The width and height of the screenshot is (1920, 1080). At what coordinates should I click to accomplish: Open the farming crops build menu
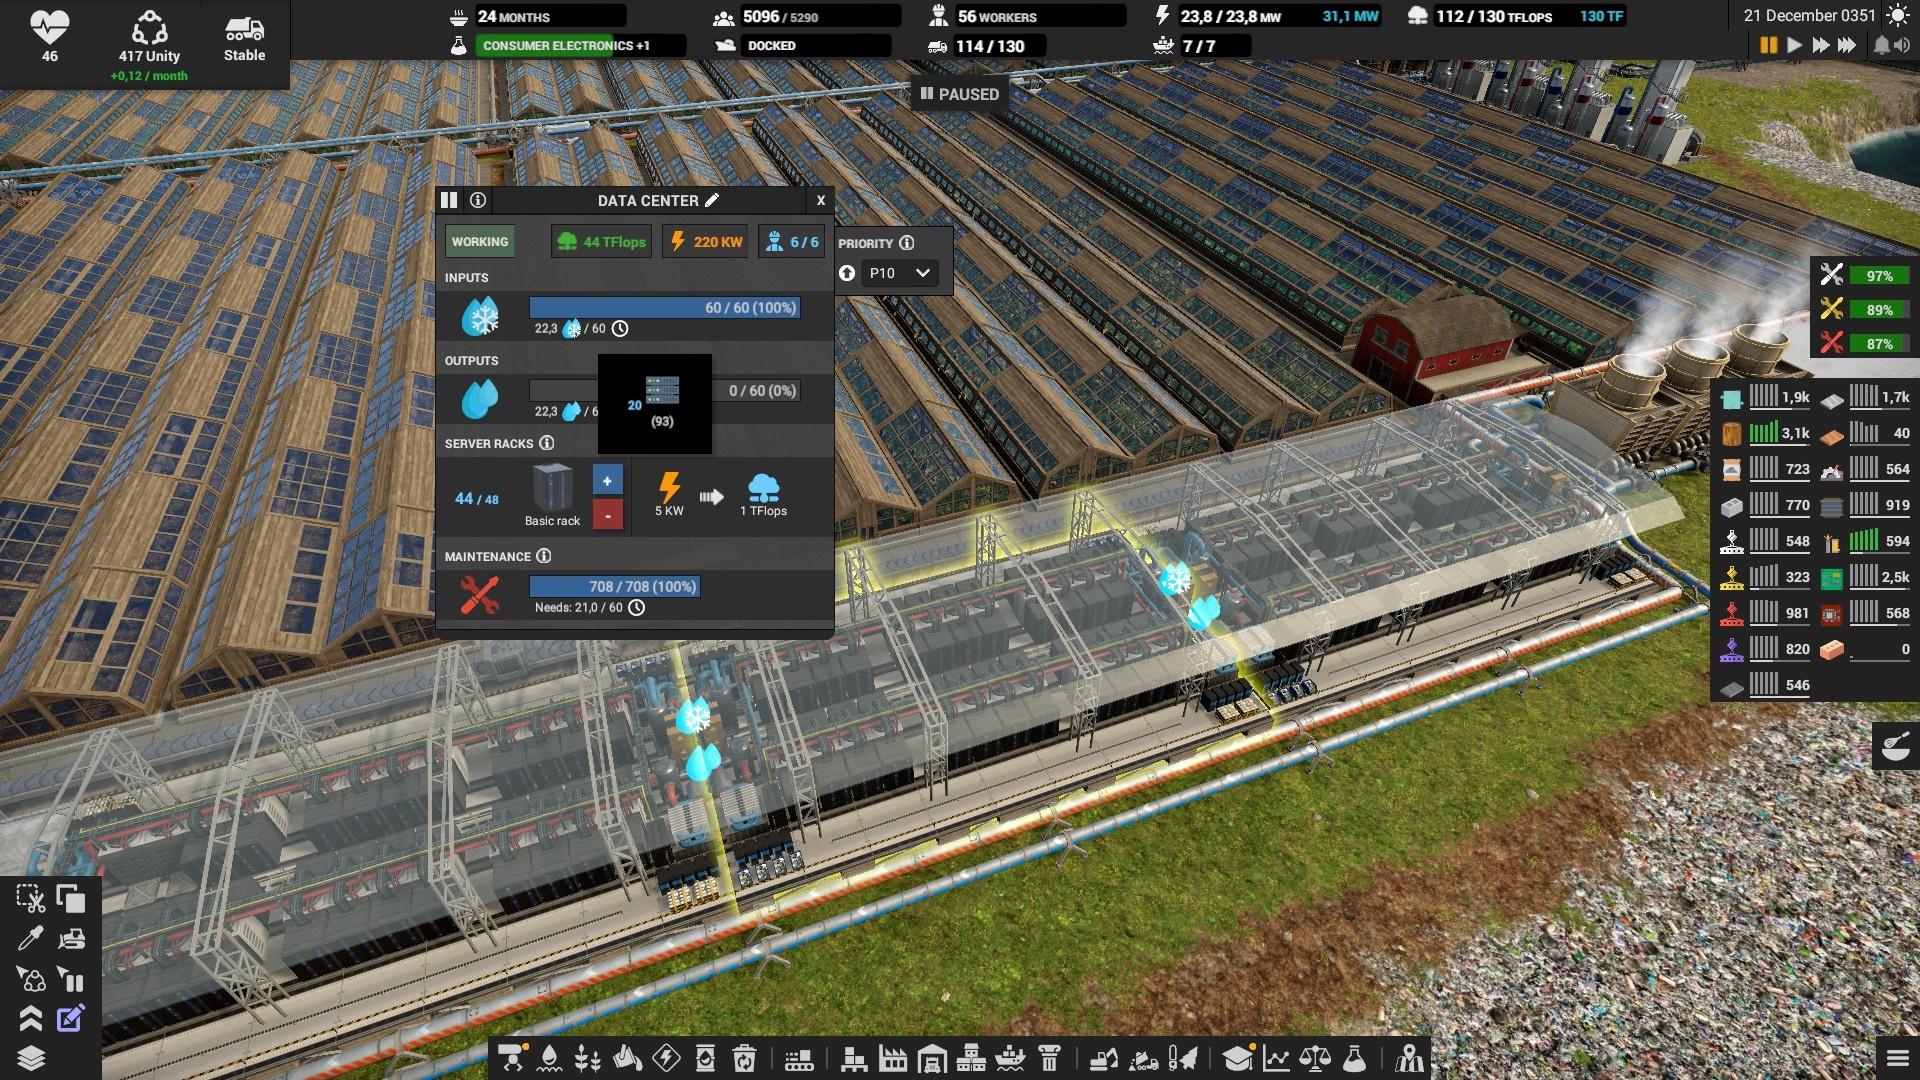point(588,1058)
